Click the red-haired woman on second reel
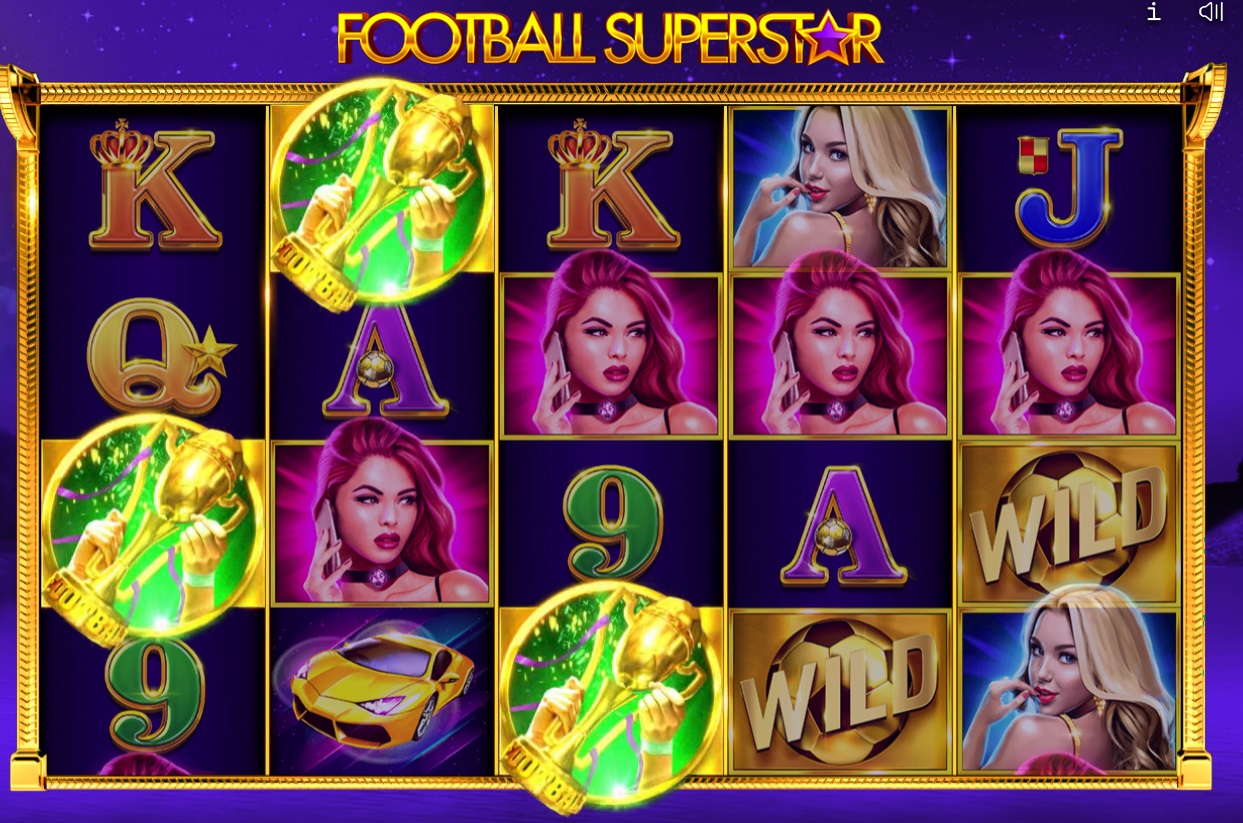Viewport: 1243px width, 823px height. coord(382,523)
